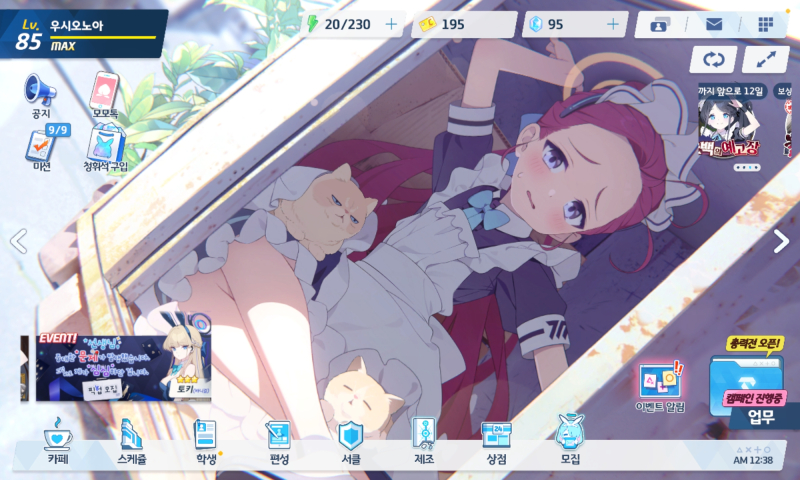Select 카페 in the bottom menu
The image size is (800, 480).
tap(57, 442)
